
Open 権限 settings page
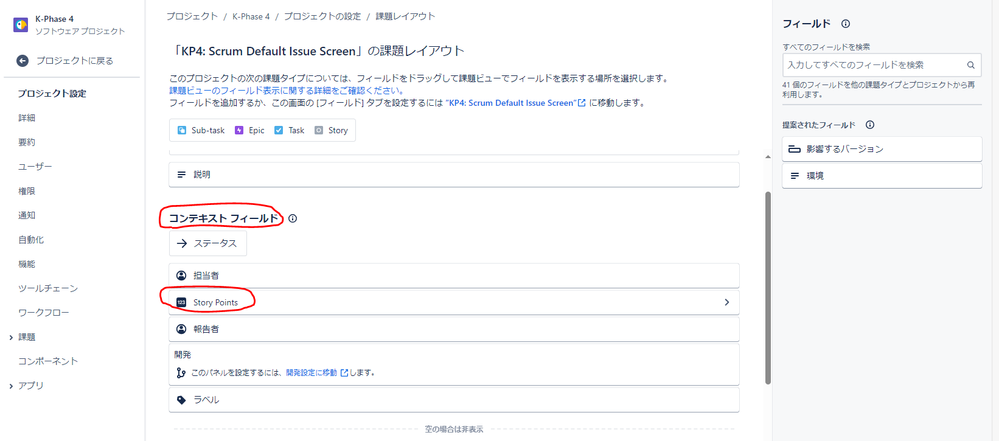[x=27, y=191]
